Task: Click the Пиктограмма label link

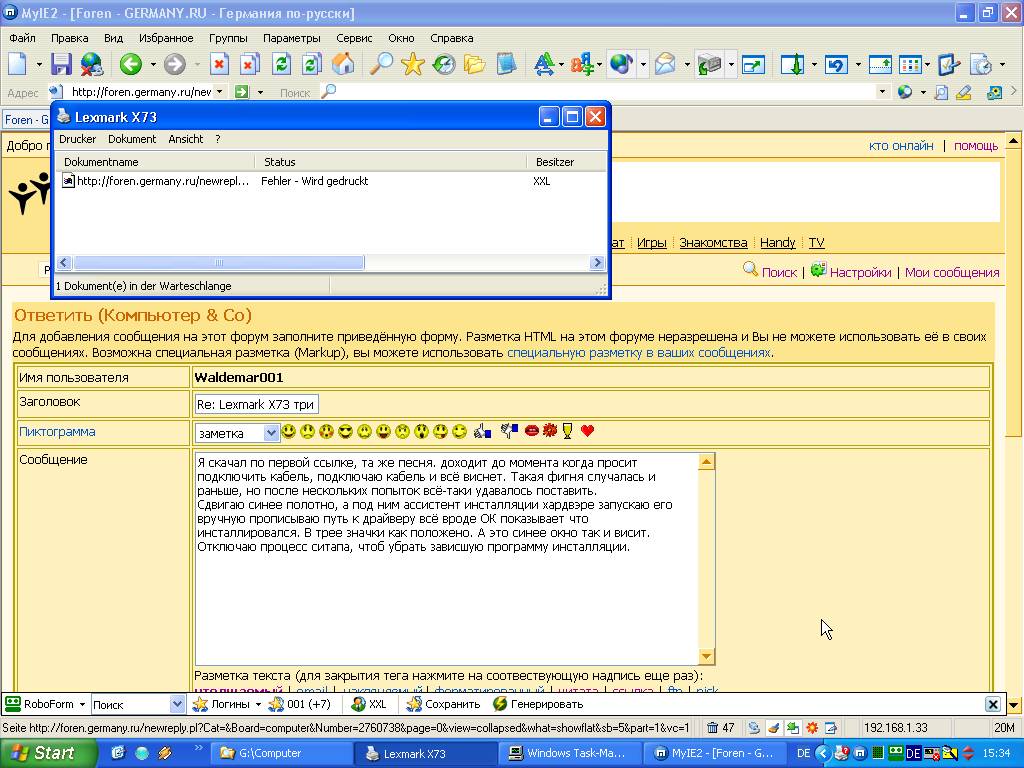Action: pyautogui.click(x=57, y=432)
